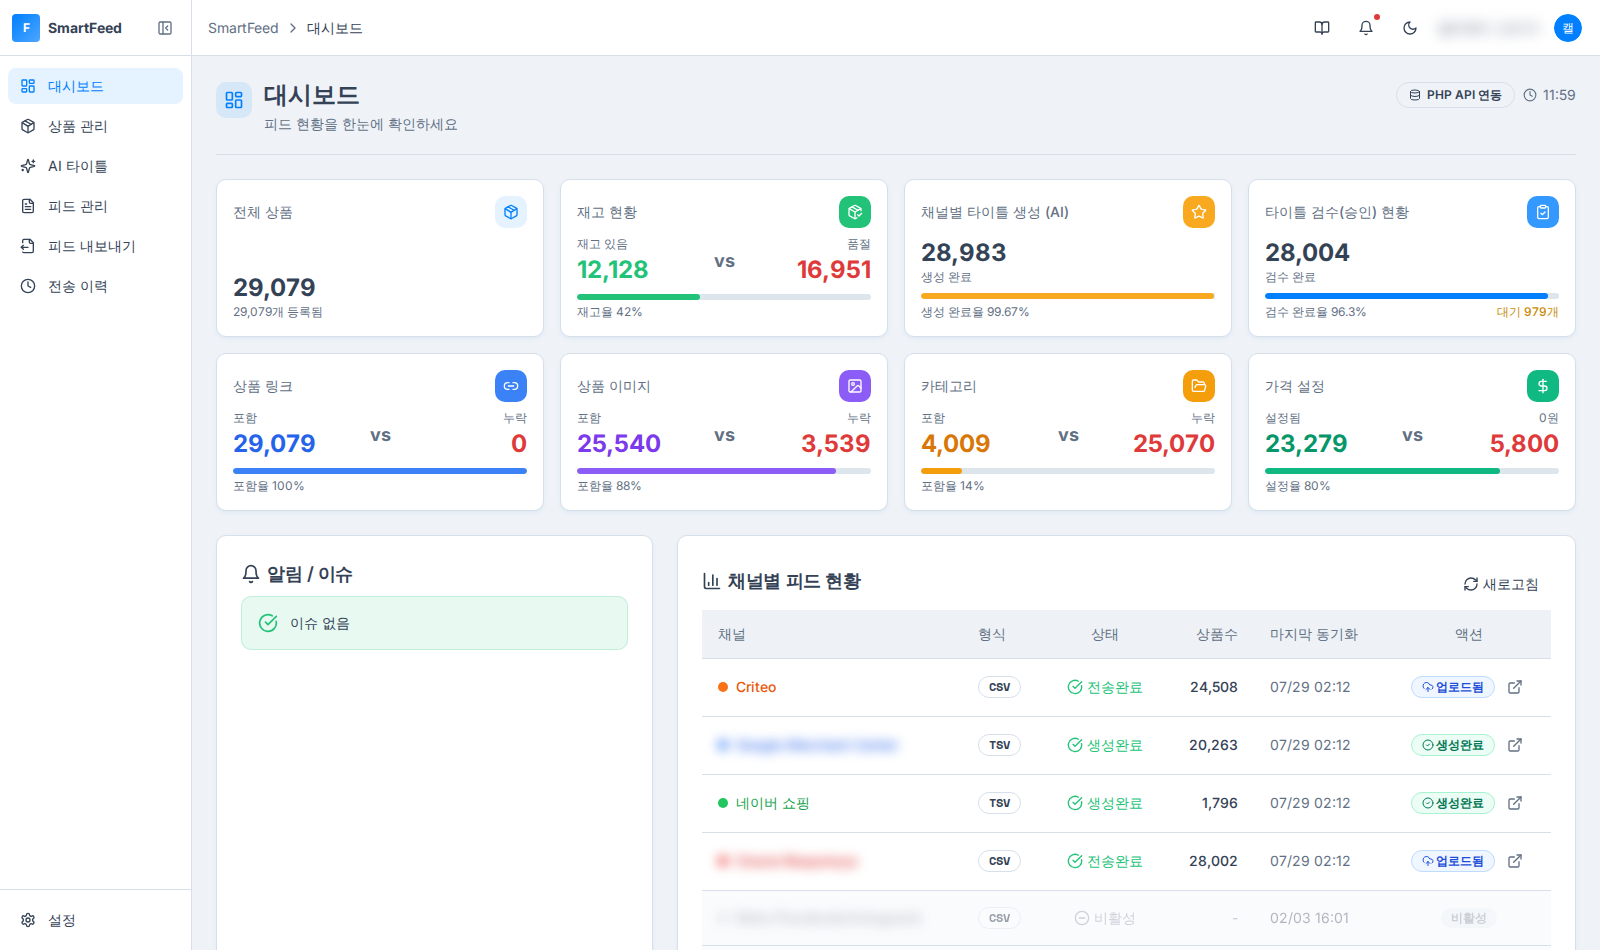Open external link icon in 네이버 쇼핑 row
Image resolution: width=1600 pixels, height=950 pixels.
[x=1515, y=803]
